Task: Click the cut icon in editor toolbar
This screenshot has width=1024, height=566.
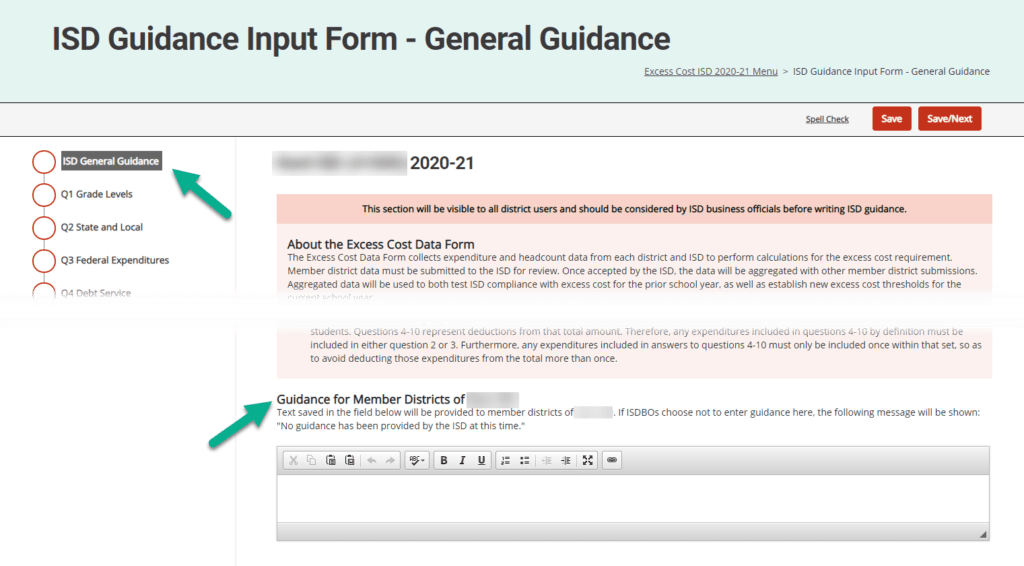Action: tap(293, 460)
